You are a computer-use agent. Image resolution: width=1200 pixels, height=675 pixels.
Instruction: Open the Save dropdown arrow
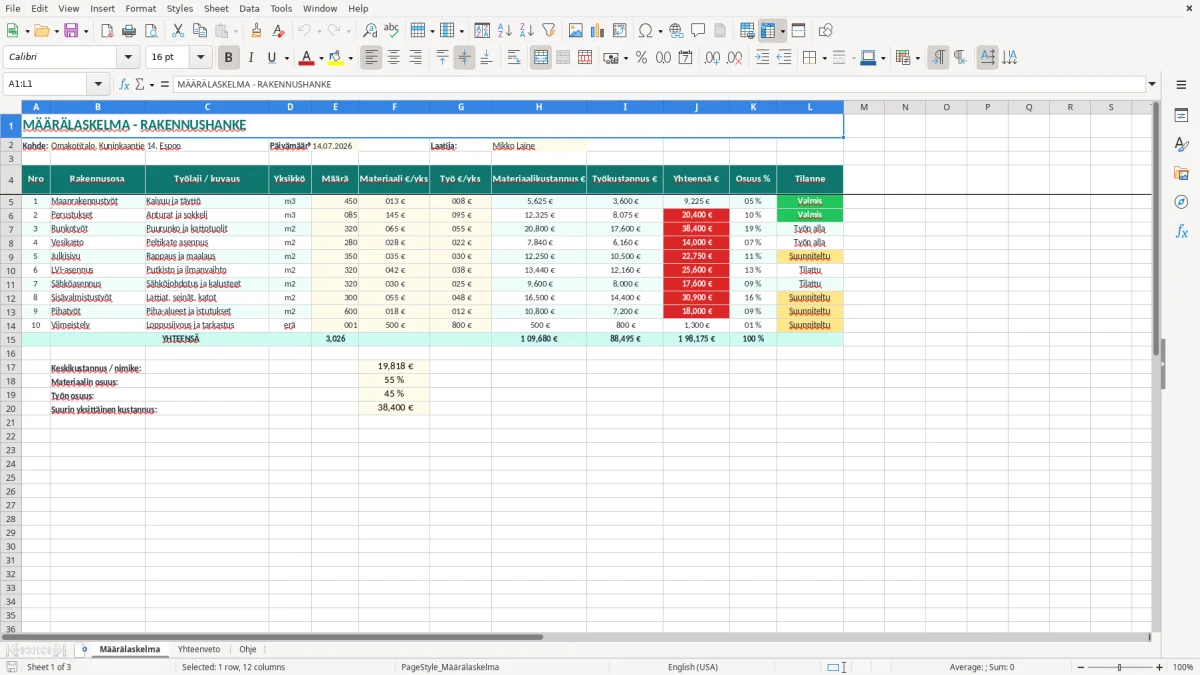86,31
